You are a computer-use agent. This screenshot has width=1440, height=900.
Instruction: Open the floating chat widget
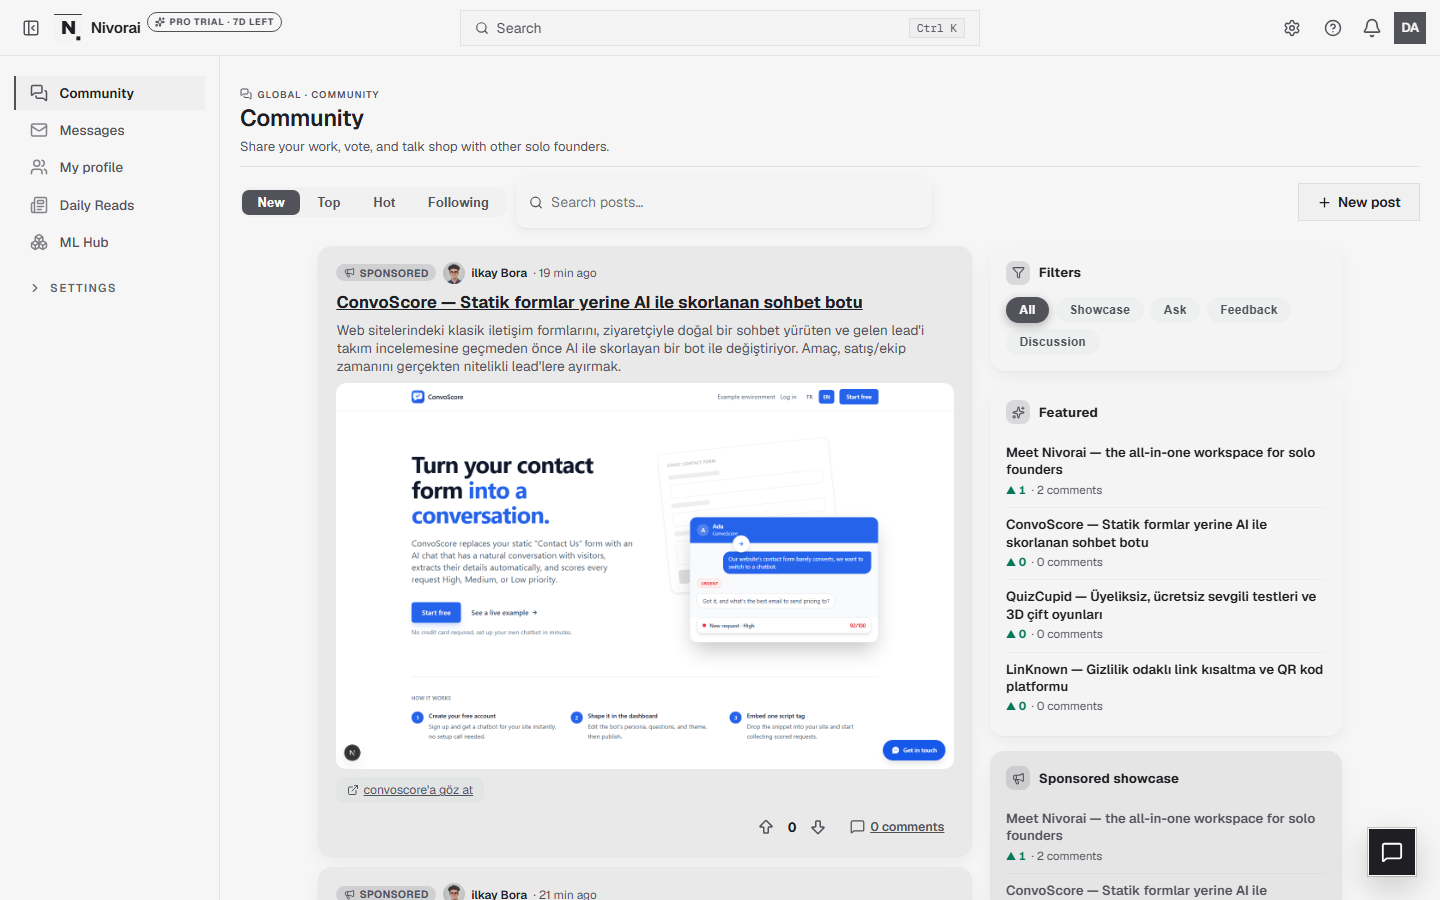(x=1392, y=852)
